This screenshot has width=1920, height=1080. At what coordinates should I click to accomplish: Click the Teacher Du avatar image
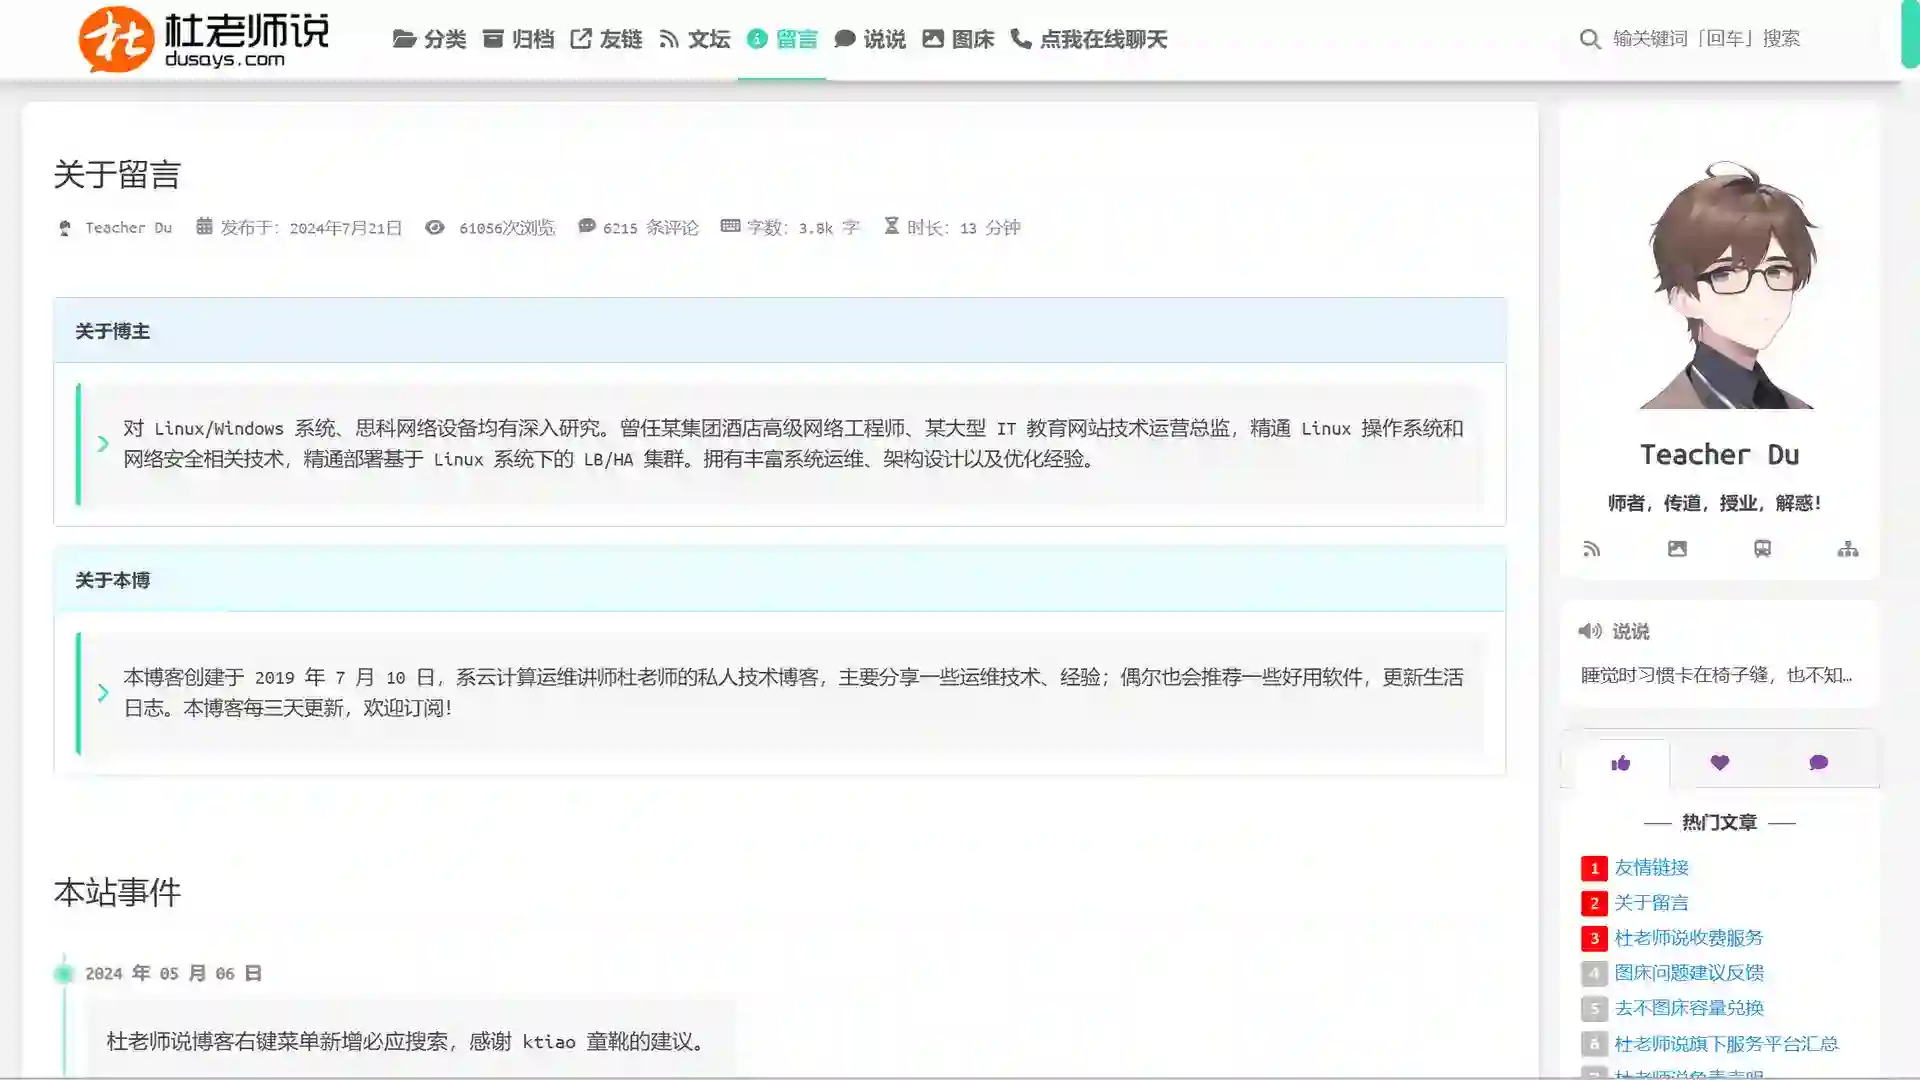coord(1727,285)
